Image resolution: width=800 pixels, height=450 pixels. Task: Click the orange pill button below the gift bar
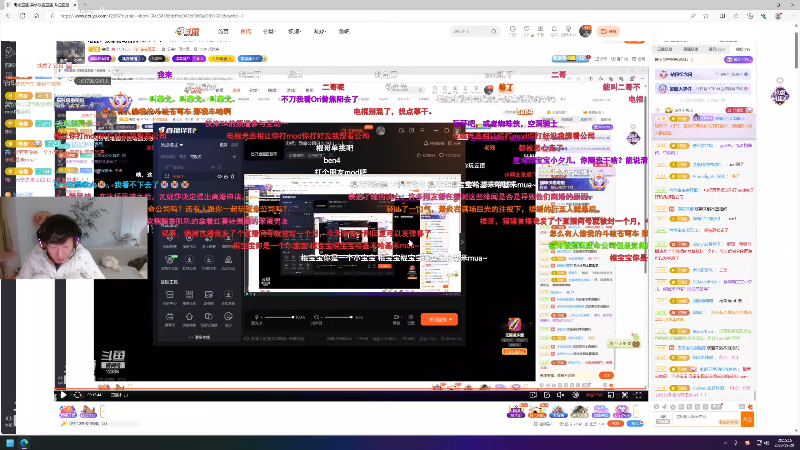(x=616, y=423)
